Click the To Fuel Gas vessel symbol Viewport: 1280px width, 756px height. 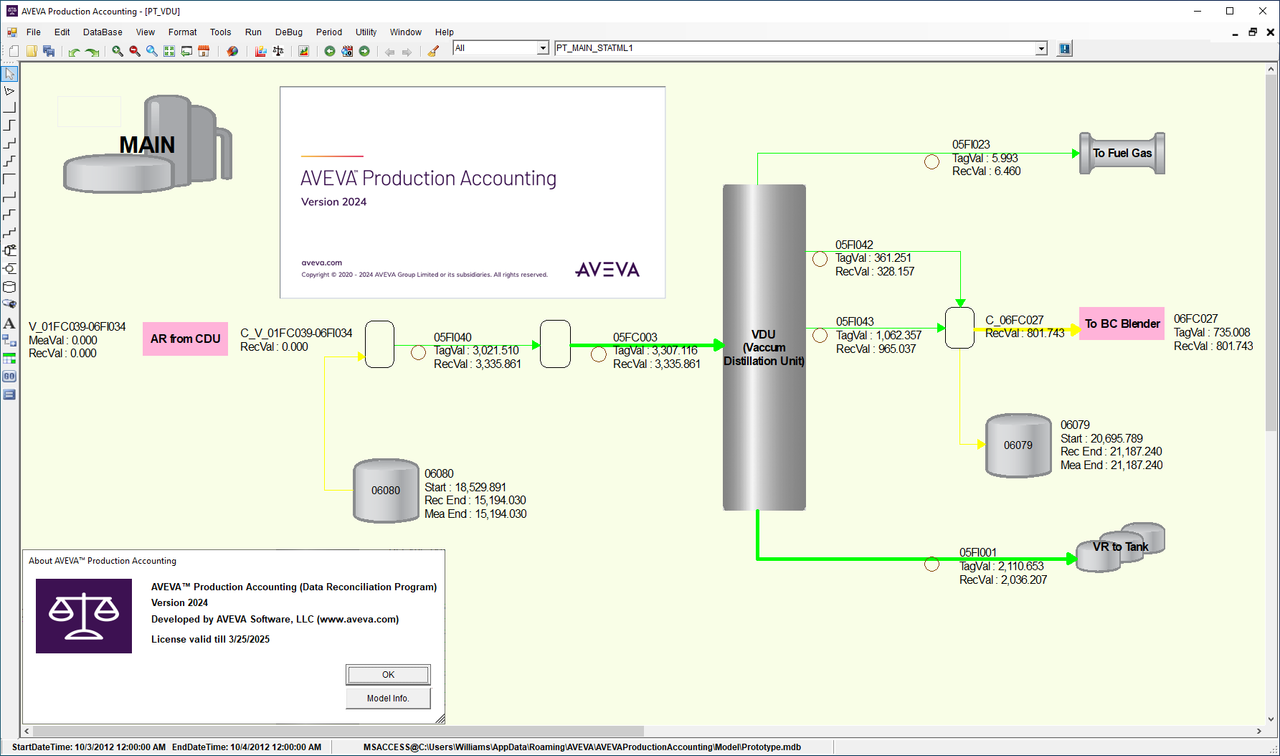coord(1122,153)
